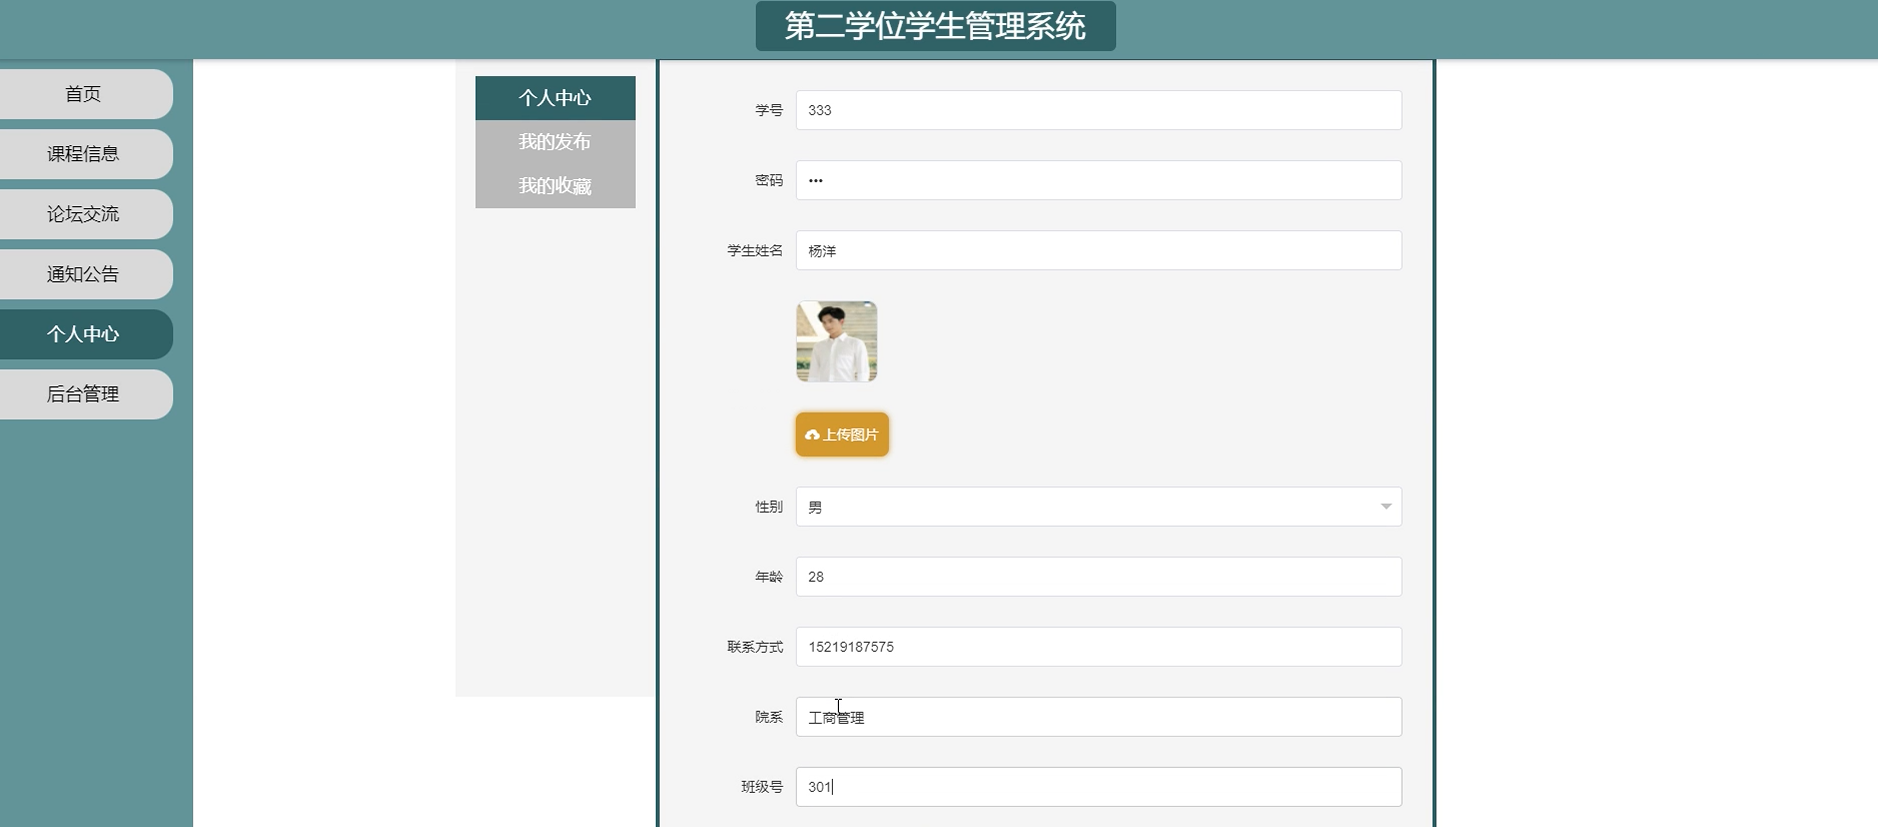The image size is (1878, 827).
Task: Open 课程信息 in the left sidebar
Action: pos(84,154)
